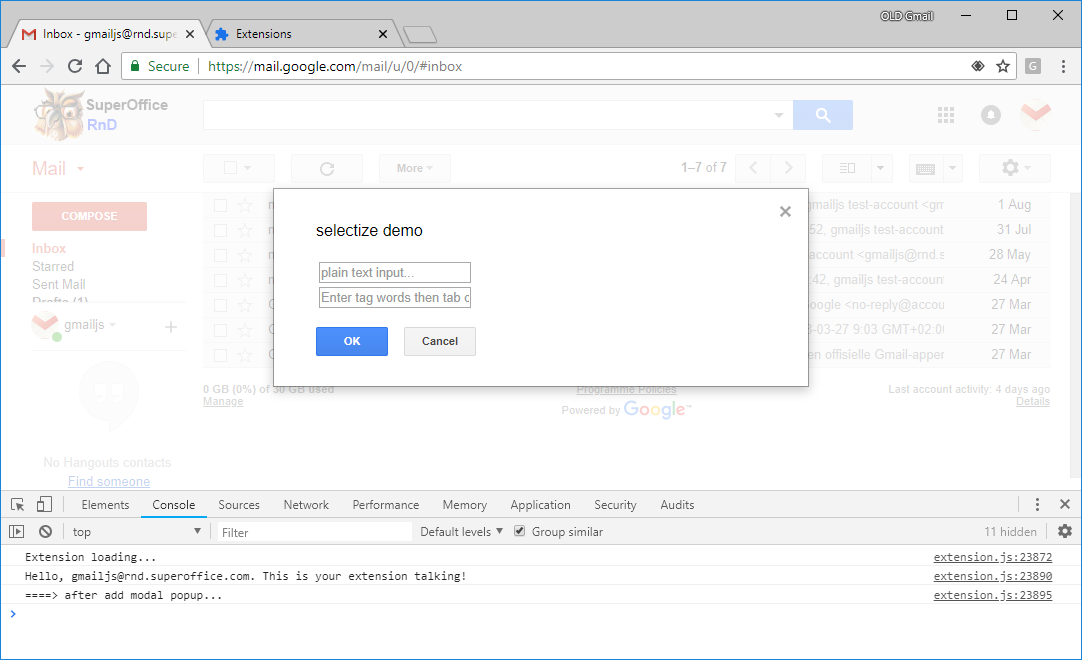The image size is (1082, 660).
Task: Click the plain text input field in the dialog
Action: click(x=394, y=272)
